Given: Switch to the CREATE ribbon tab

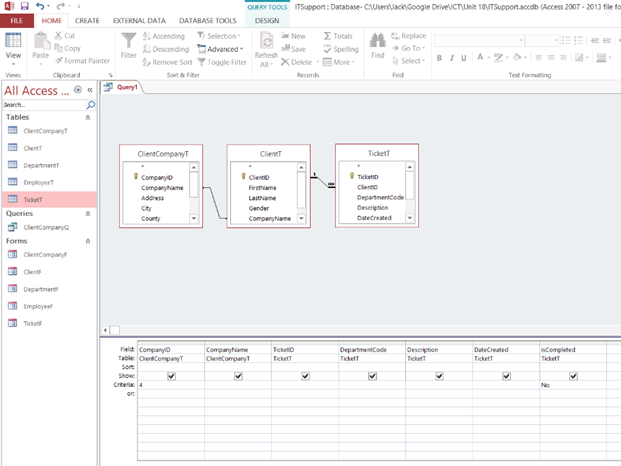Looking at the screenshot, I should [87, 21].
